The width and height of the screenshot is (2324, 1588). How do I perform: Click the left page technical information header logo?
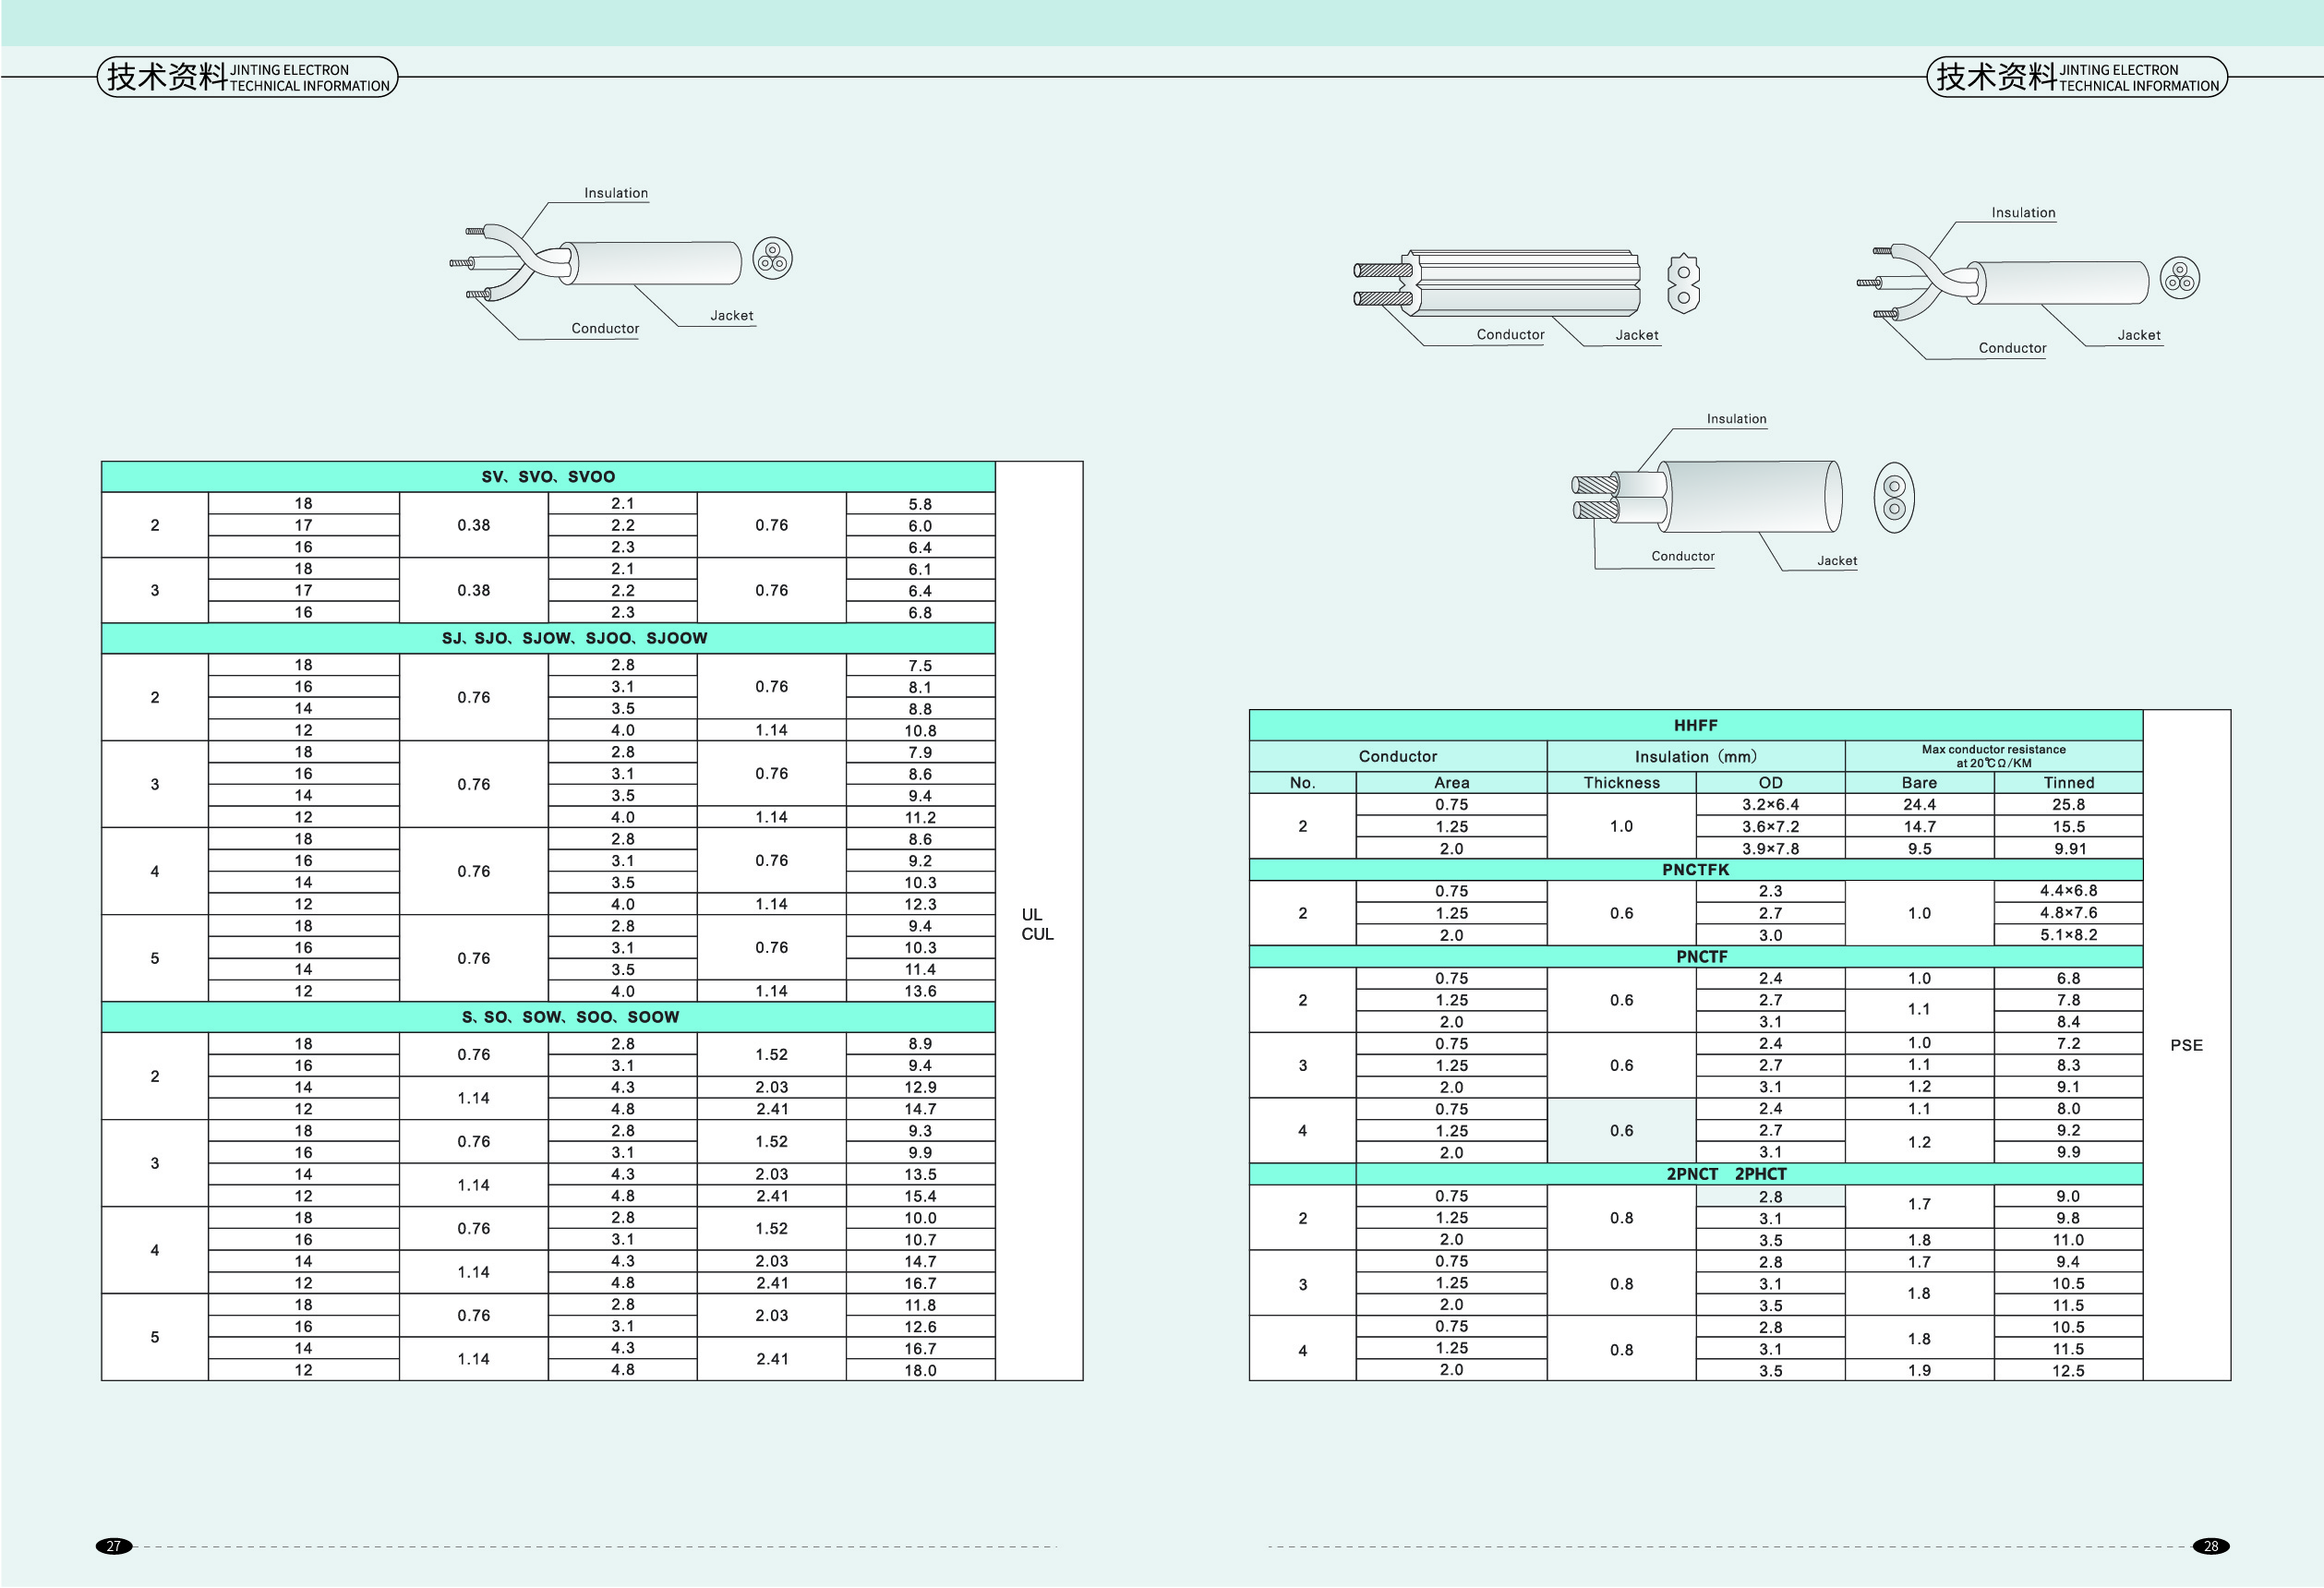coord(247,77)
